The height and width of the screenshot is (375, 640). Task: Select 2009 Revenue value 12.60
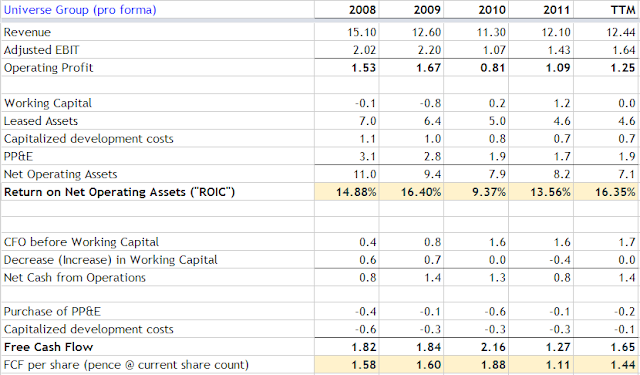point(427,32)
